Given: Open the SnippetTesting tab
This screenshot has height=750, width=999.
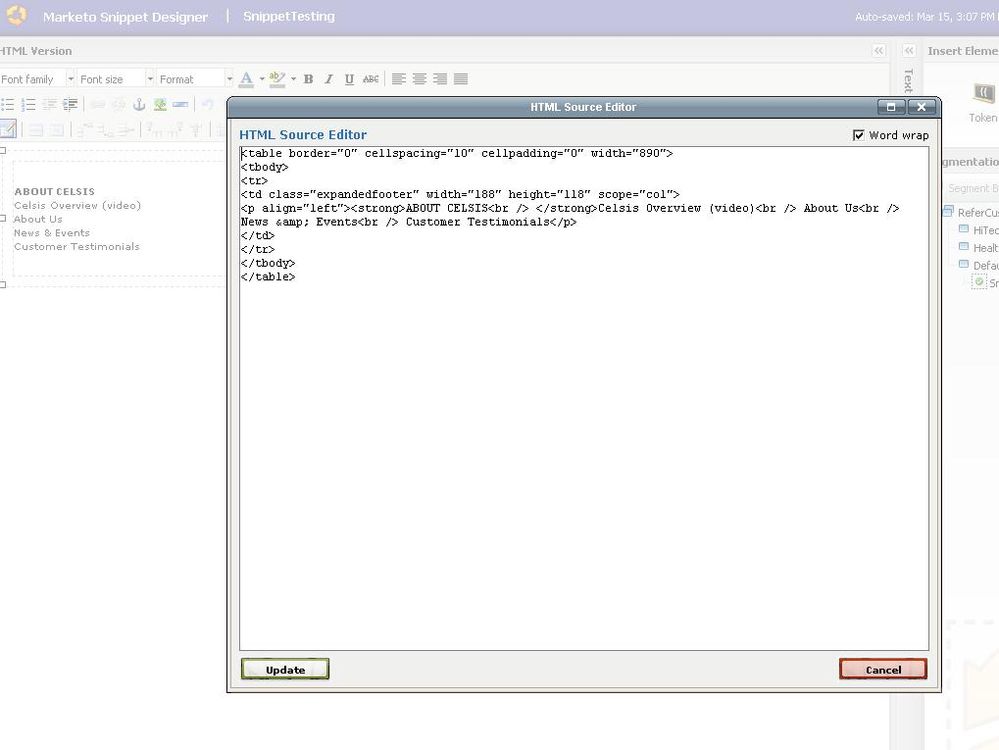Looking at the screenshot, I should [x=289, y=16].
